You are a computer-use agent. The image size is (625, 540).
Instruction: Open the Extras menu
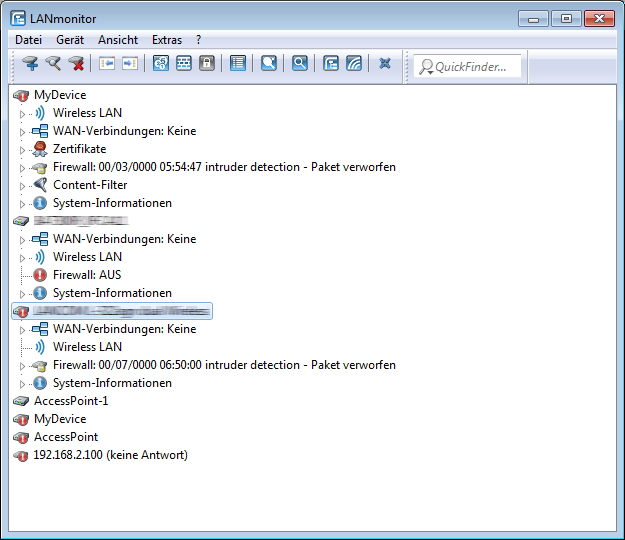(167, 40)
